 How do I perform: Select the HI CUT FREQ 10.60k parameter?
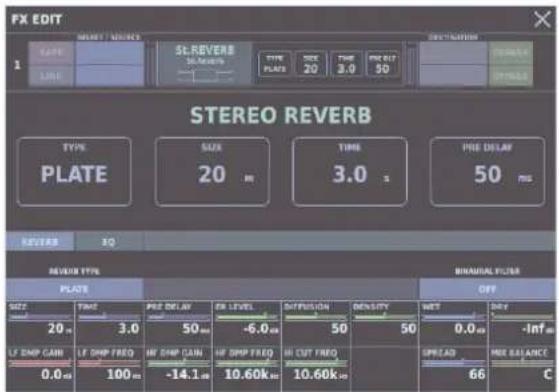[x=316, y=369]
